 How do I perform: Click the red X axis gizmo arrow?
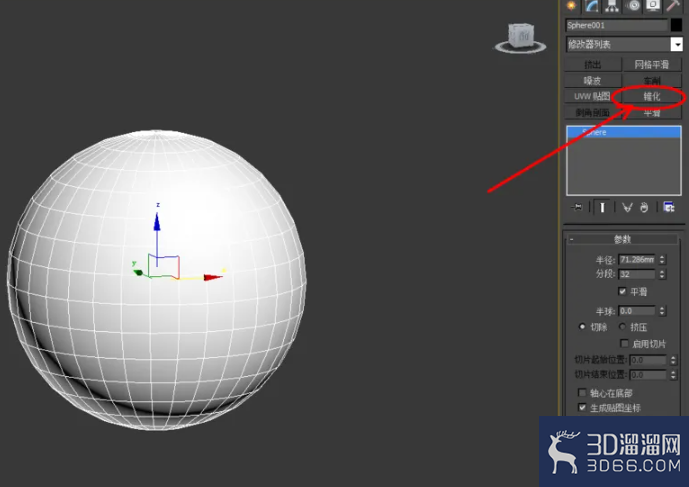point(214,277)
